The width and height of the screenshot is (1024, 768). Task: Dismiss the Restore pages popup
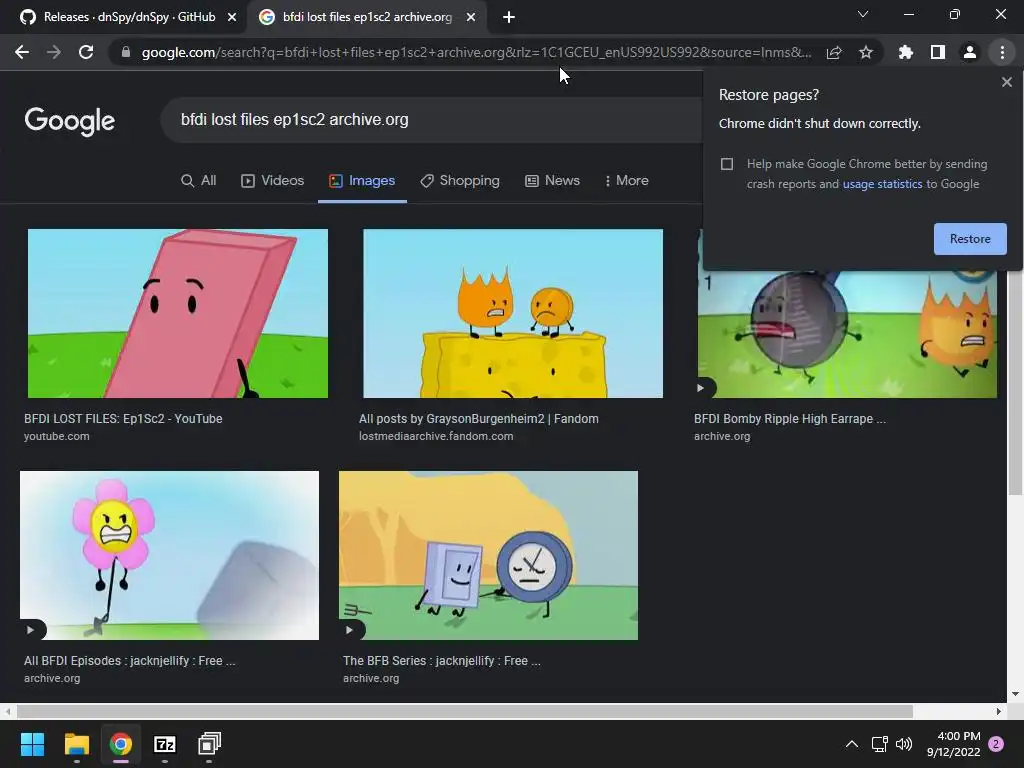pos(1006,82)
